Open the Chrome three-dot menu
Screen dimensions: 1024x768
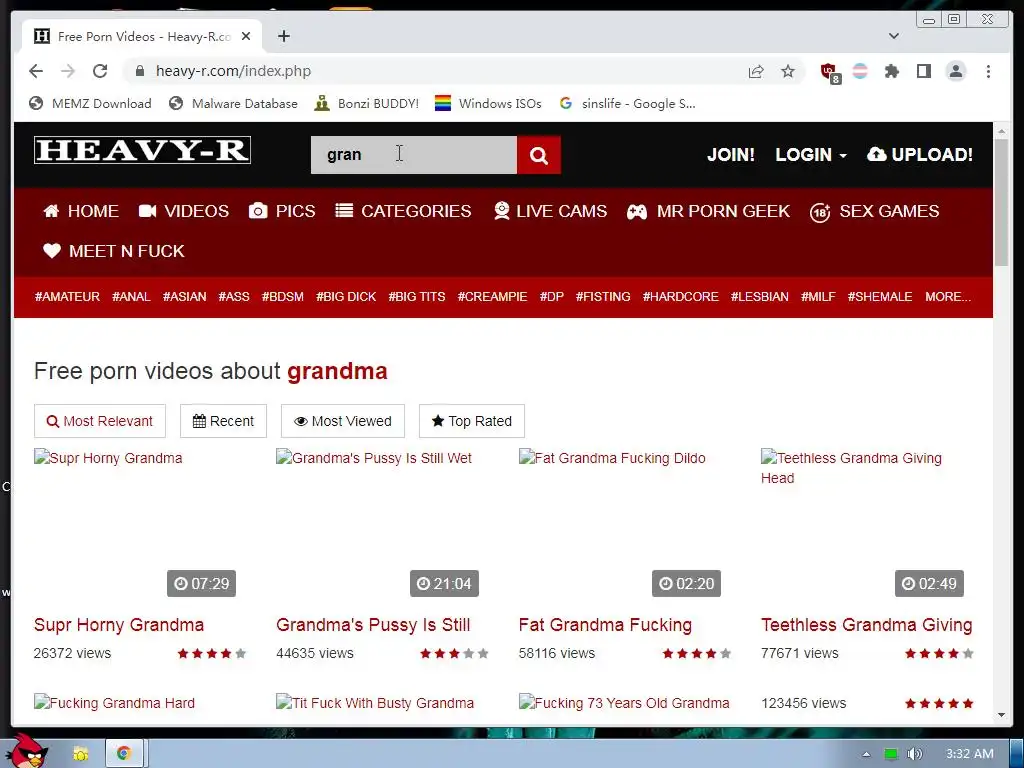[988, 71]
